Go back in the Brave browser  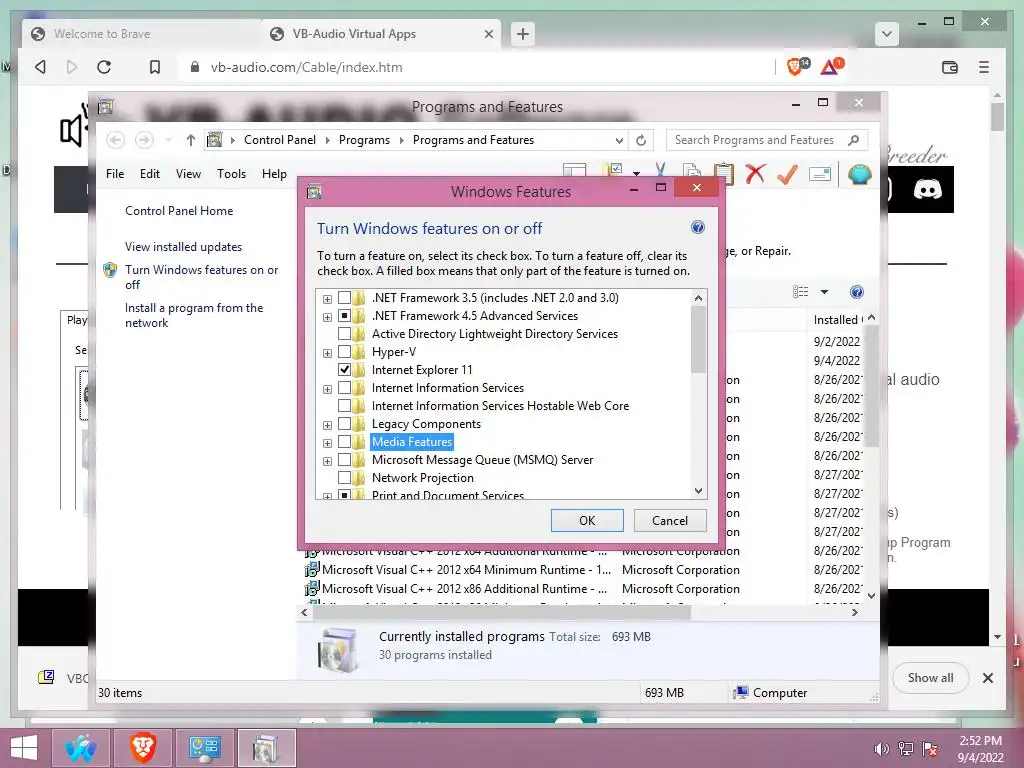(40, 67)
